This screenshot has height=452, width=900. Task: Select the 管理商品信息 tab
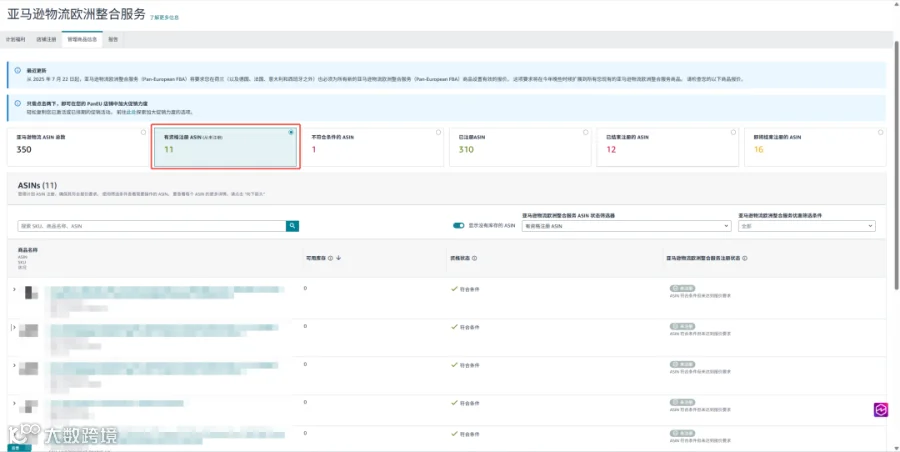tap(82, 40)
